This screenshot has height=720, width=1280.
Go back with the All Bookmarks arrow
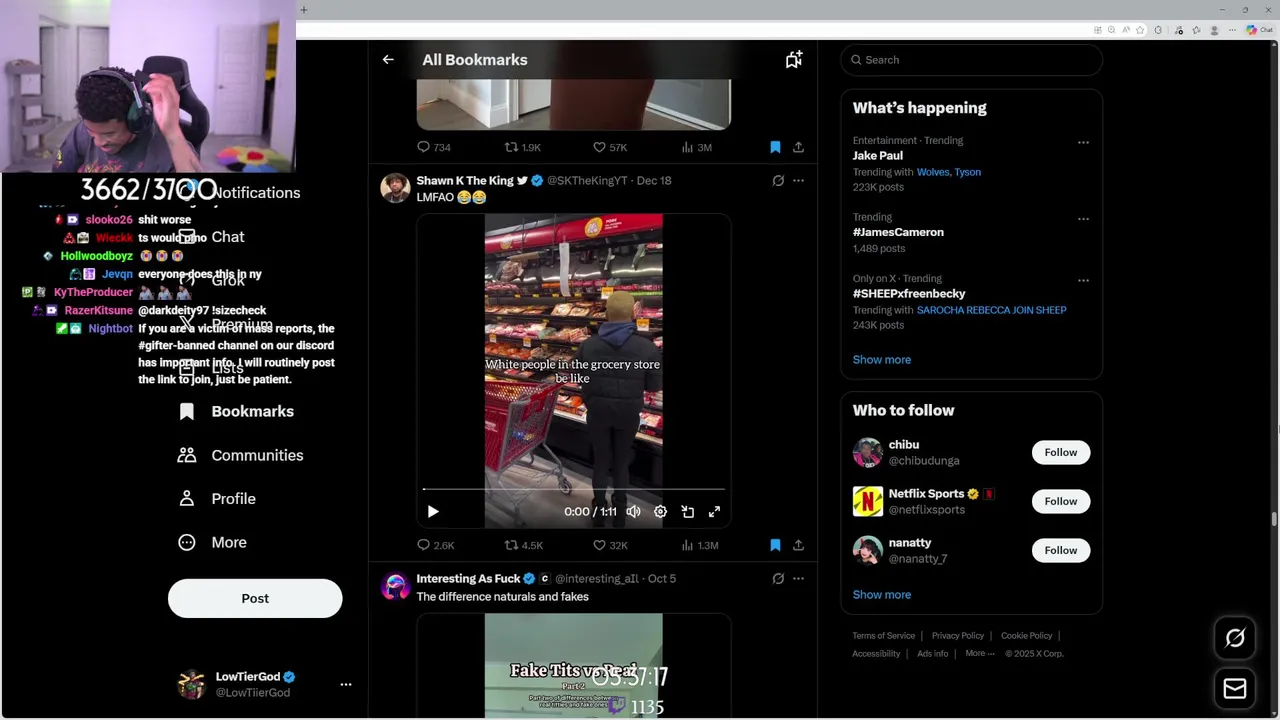[388, 60]
